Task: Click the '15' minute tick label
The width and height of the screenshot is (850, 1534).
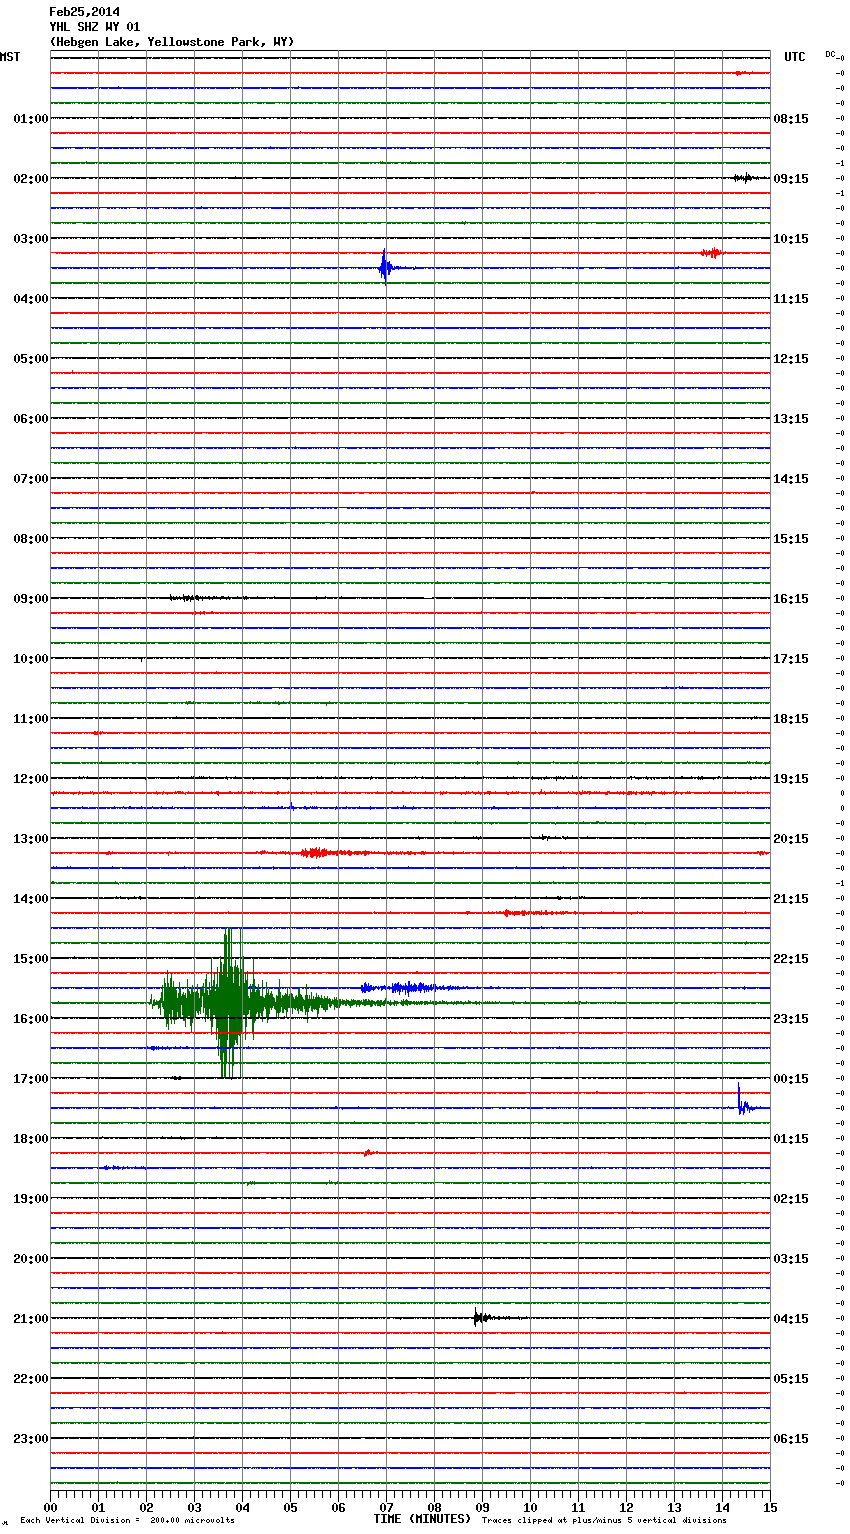Action: [770, 1507]
